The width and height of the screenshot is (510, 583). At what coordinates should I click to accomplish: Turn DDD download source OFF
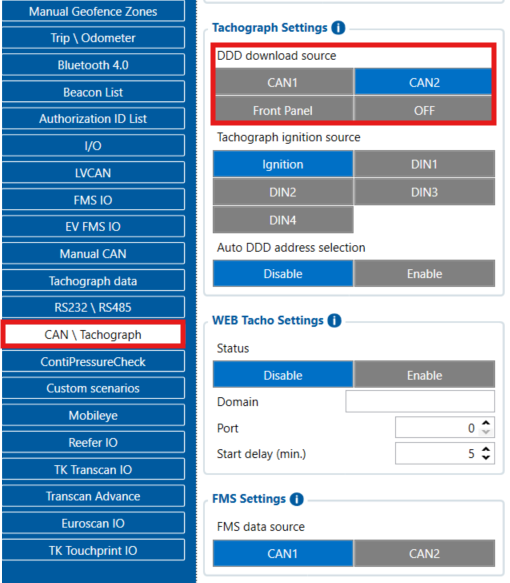click(424, 110)
